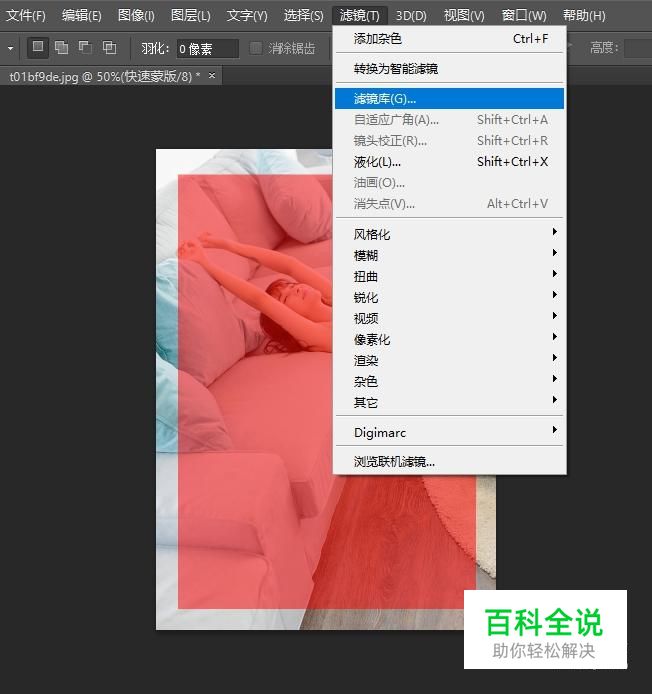This screenshot has height=694, width=652.
Task: Apply last filter 添加杂色
Action: coord(449,39)
